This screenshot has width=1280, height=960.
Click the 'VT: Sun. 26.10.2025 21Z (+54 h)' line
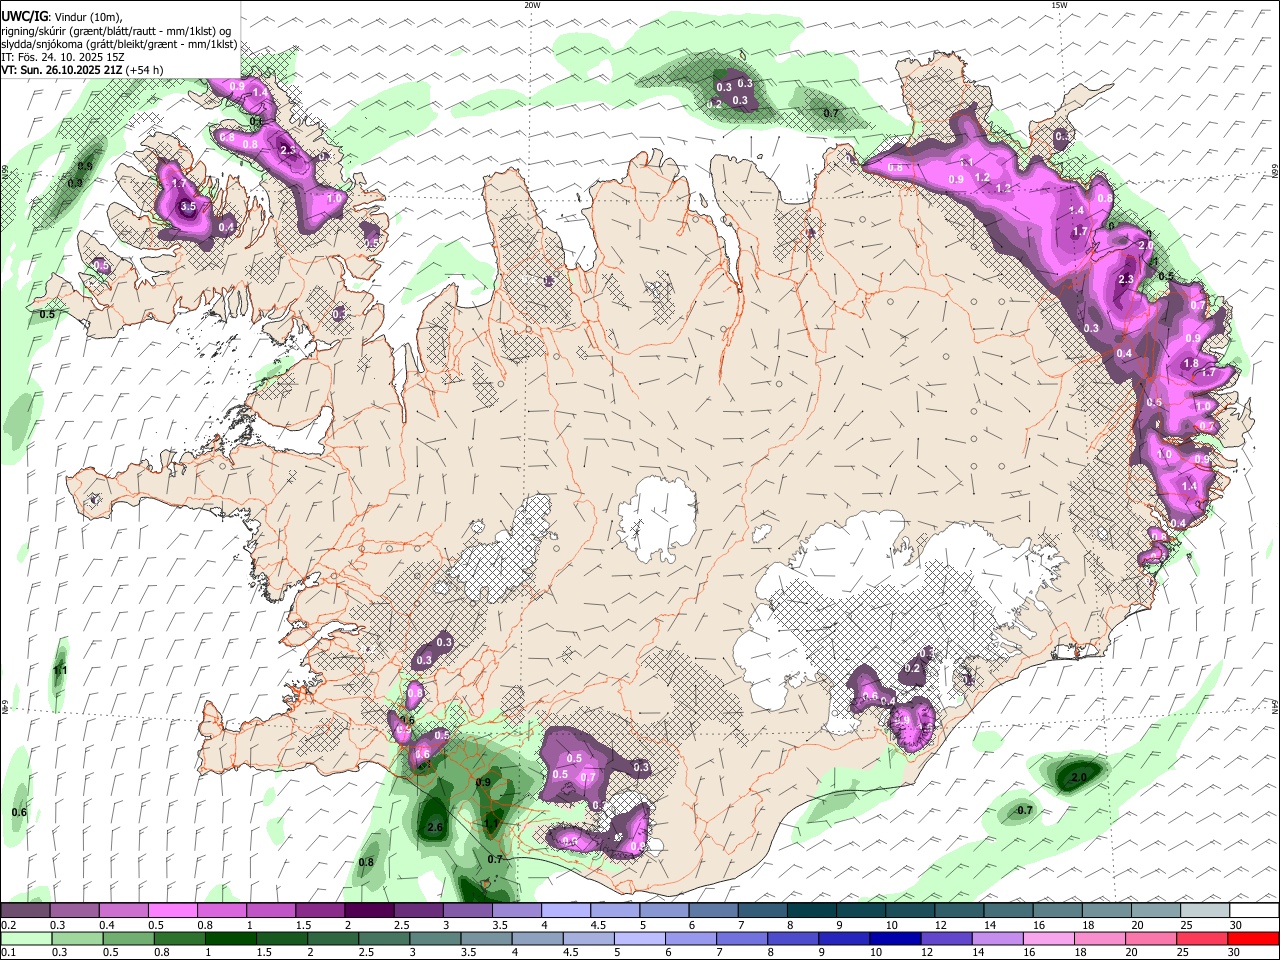pyautogui.click(x=82, y=70)
